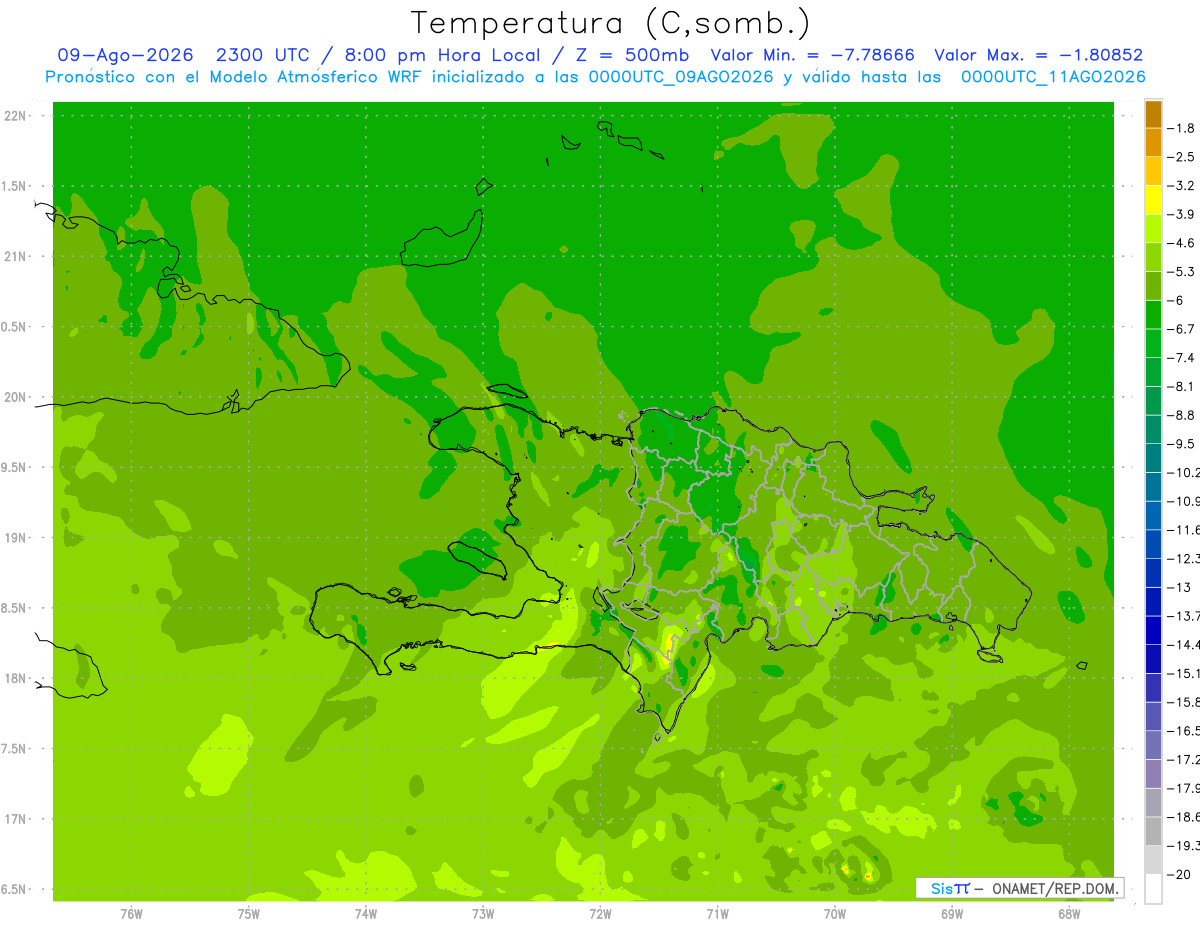This screenshot has height=927, width=1200.
Task: Click the '71W' longitude axis label
Action: click(x=717, y=913)
